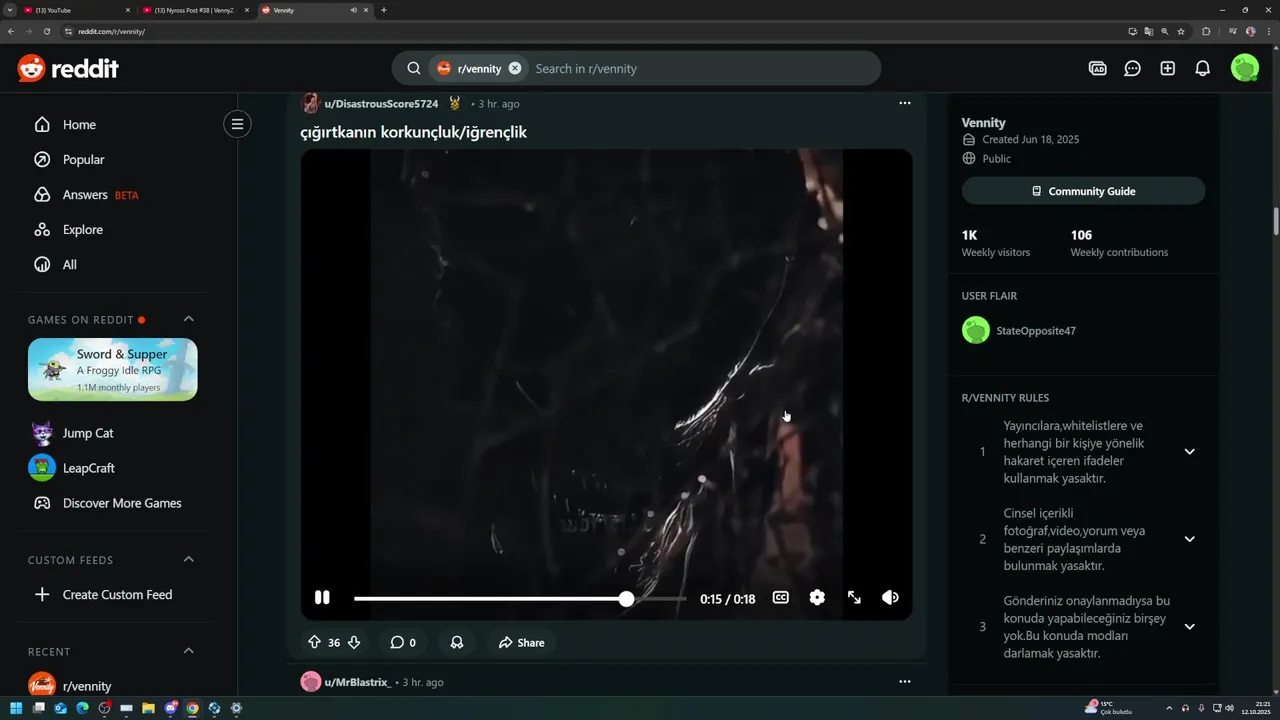
Task: Open u/DisastrousScore5724 profile
Action: click(381, 104)
